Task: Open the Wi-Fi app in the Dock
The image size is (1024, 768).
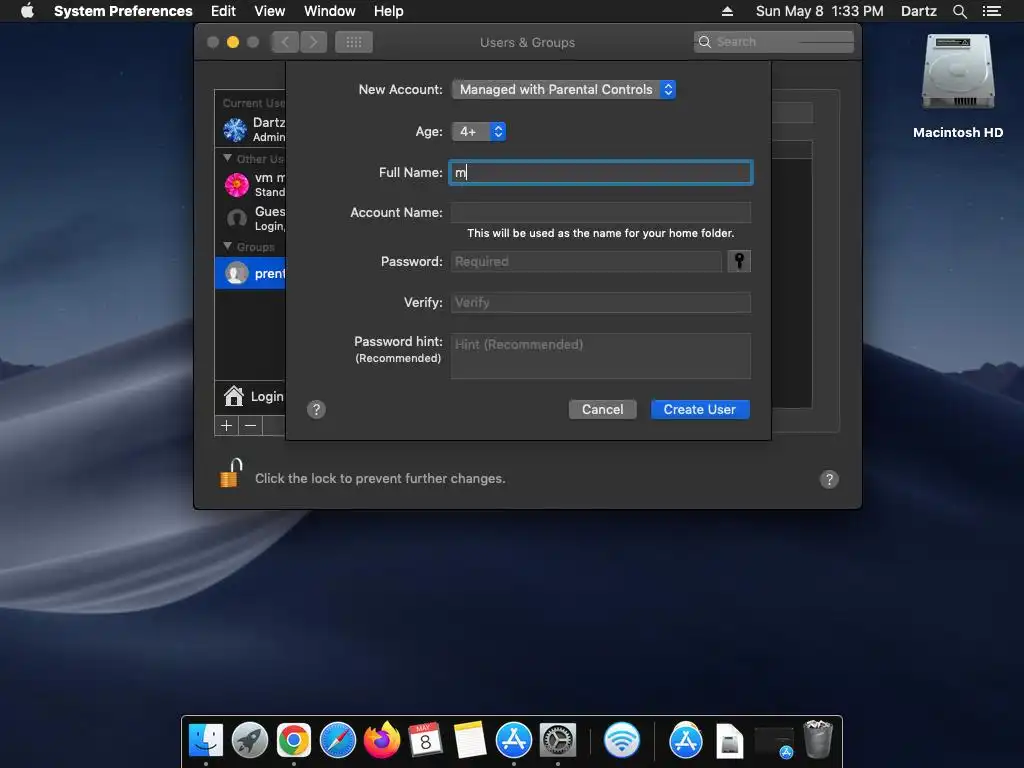Action: tap(621, 740)
